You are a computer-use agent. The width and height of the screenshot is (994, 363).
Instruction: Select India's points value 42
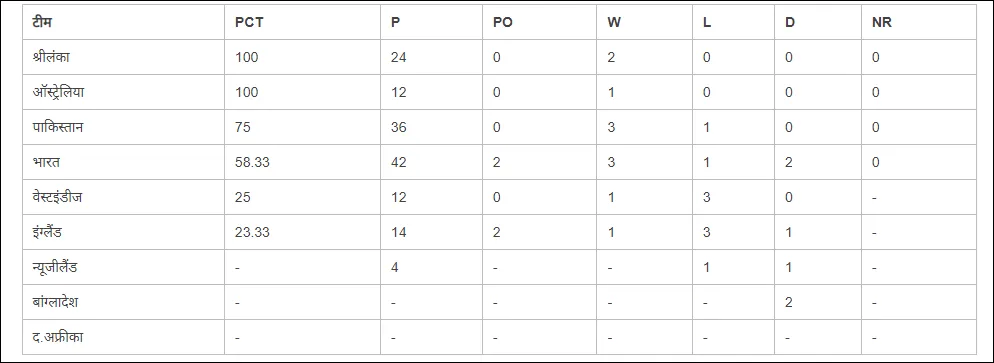[x=399, y=163]
